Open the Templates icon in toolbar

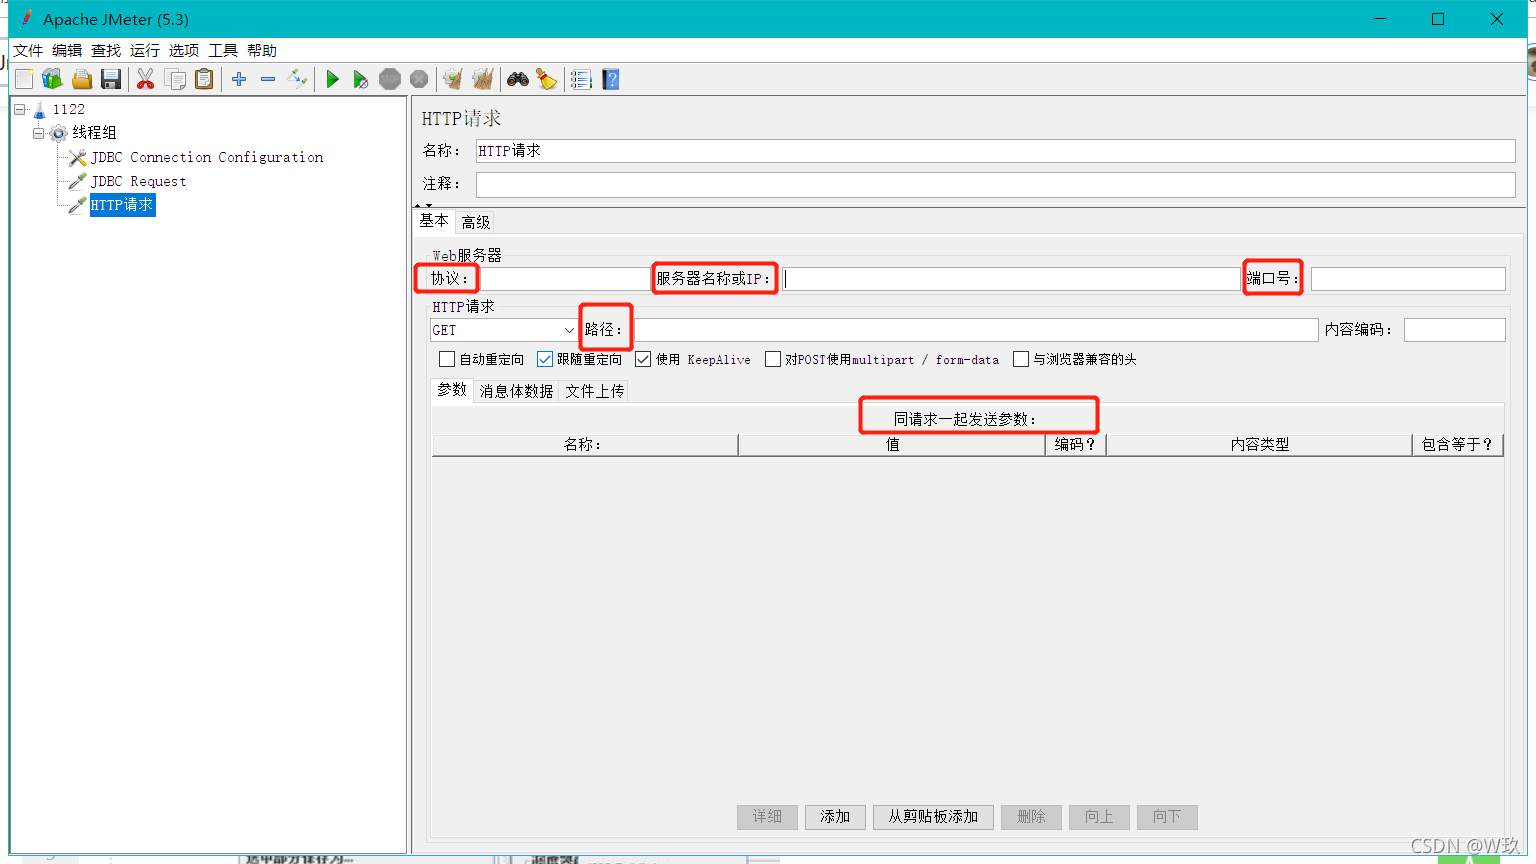coord(53,79)
